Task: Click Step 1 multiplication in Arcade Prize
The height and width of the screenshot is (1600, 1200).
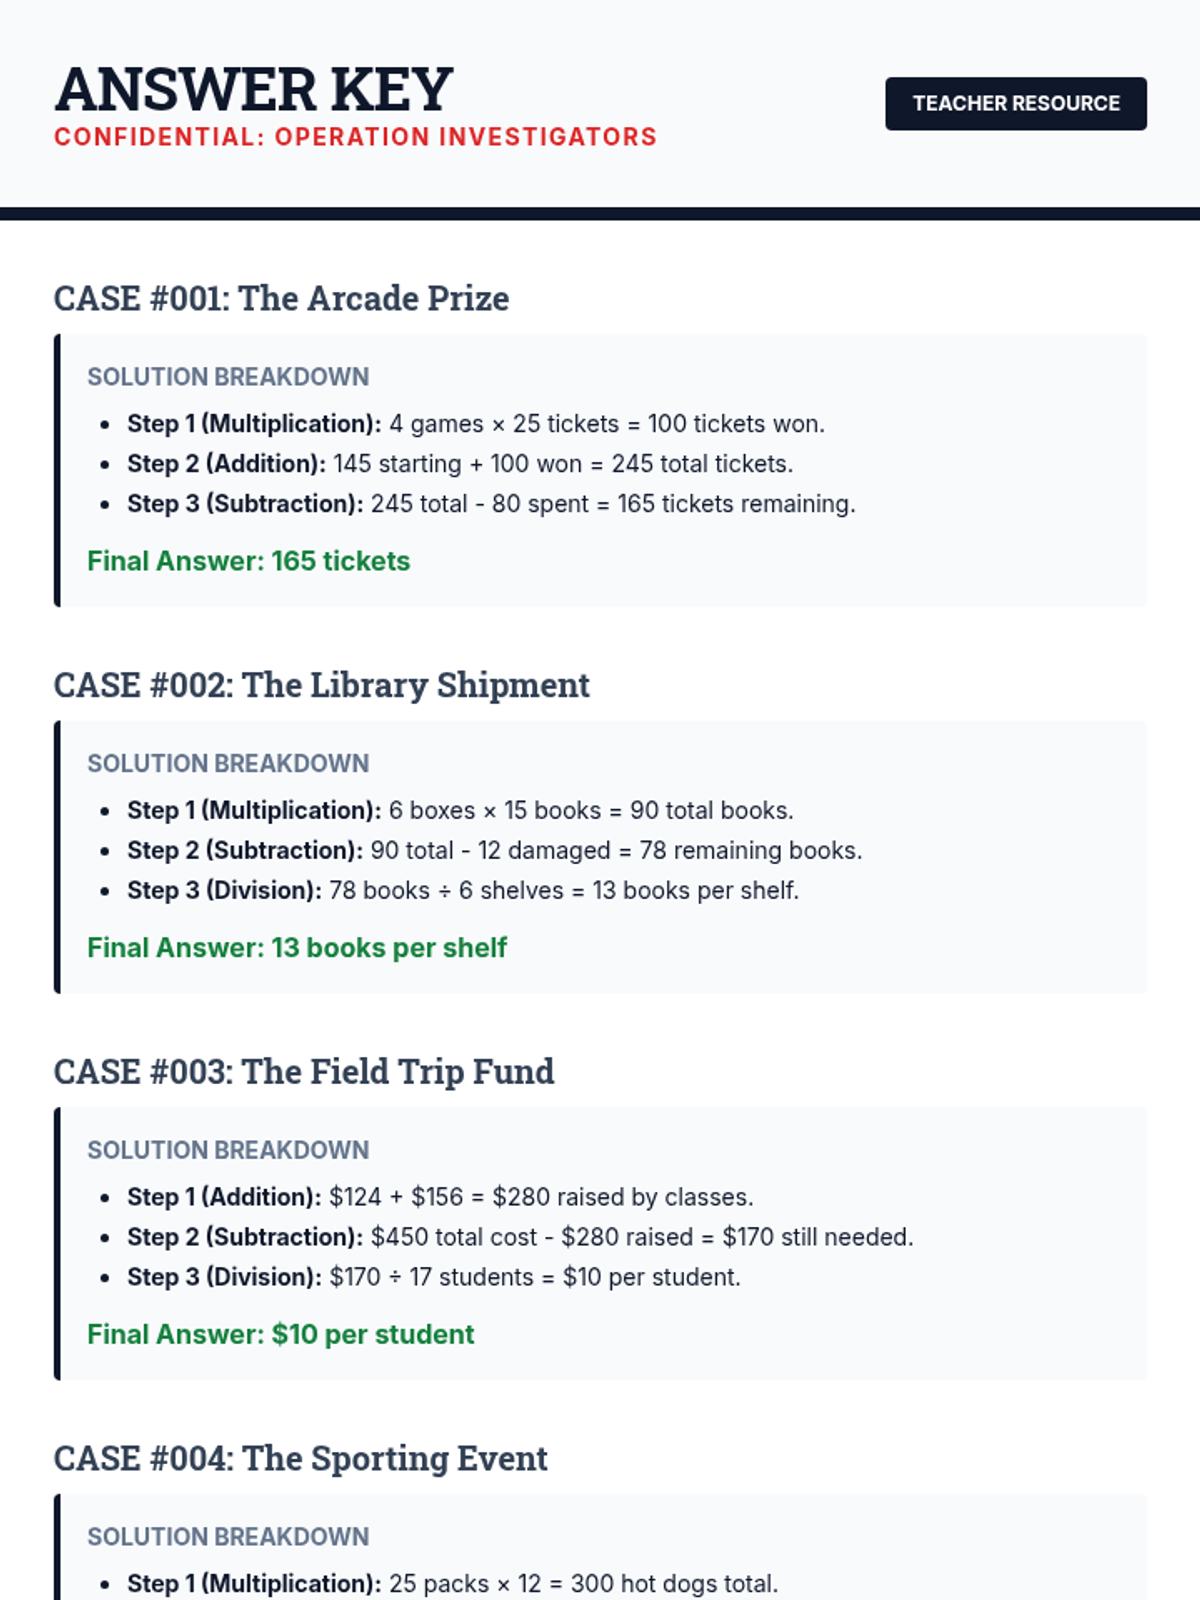Action: pyautogui.click(x=476, y=424)
